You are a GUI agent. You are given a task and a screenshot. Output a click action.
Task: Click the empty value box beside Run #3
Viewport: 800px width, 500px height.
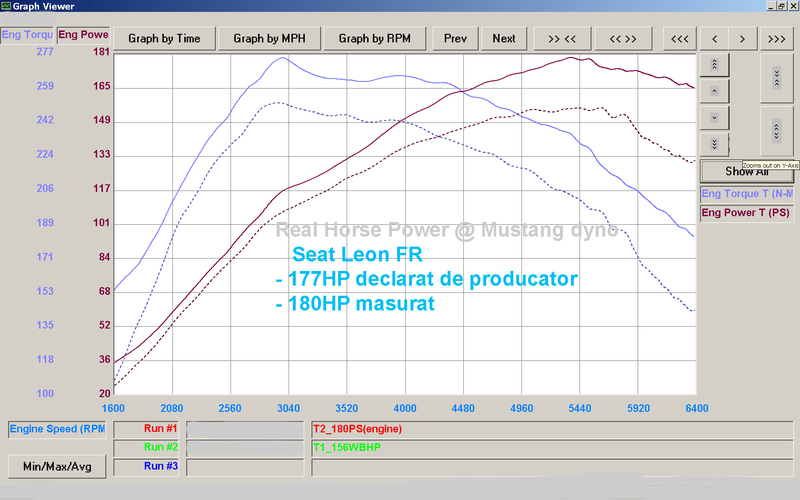click(x=245, y=466)
